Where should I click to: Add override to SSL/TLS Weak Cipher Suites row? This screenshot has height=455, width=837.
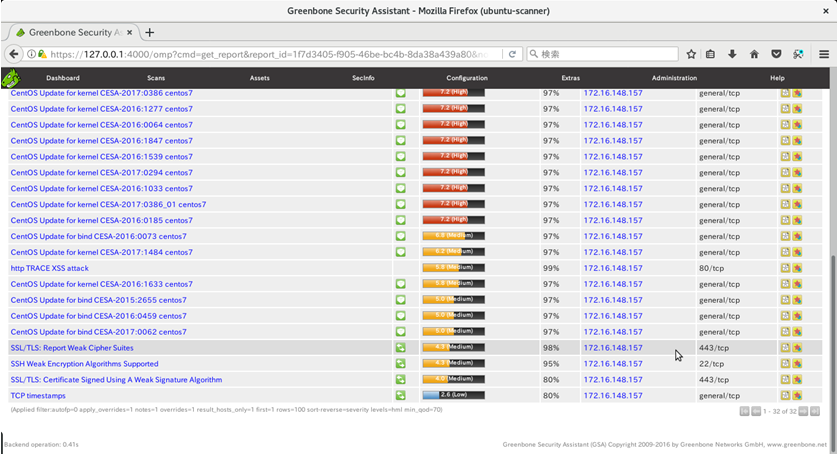[x=797, y=348]
